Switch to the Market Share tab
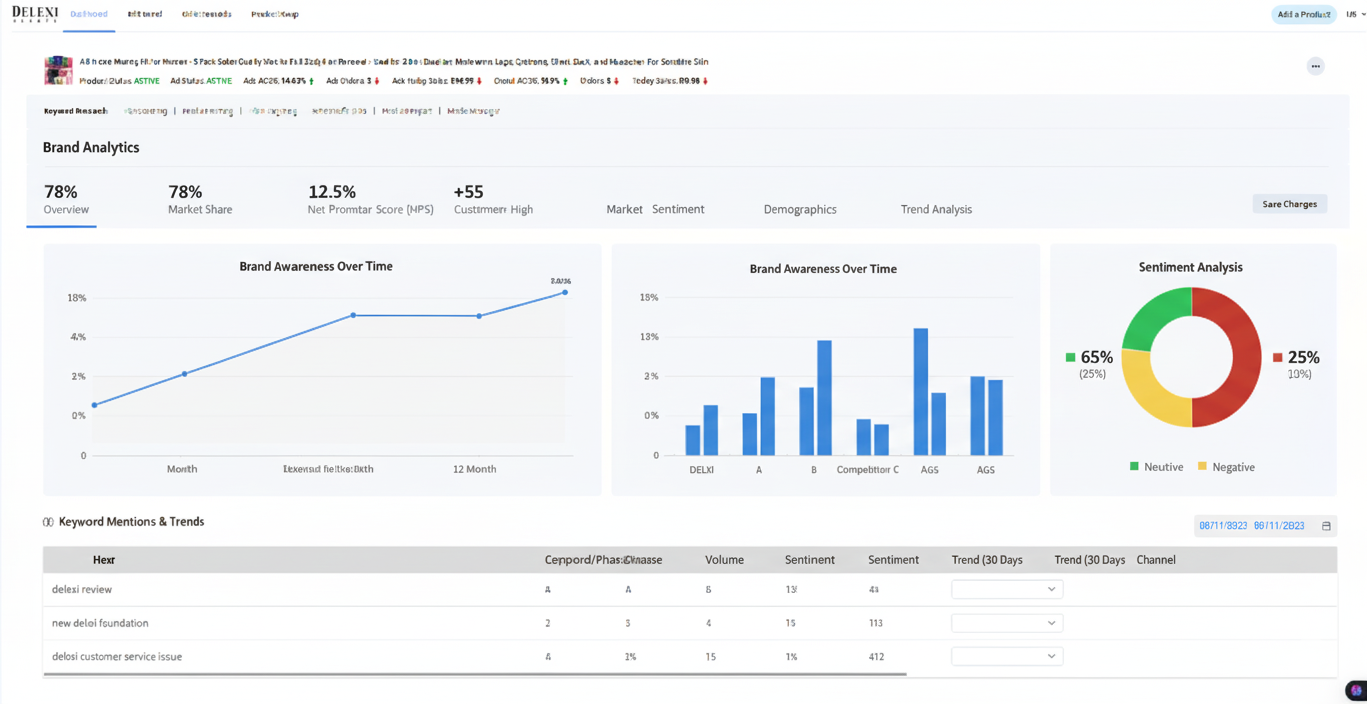This screenshot has height=704, width=1367. [200, 199]
